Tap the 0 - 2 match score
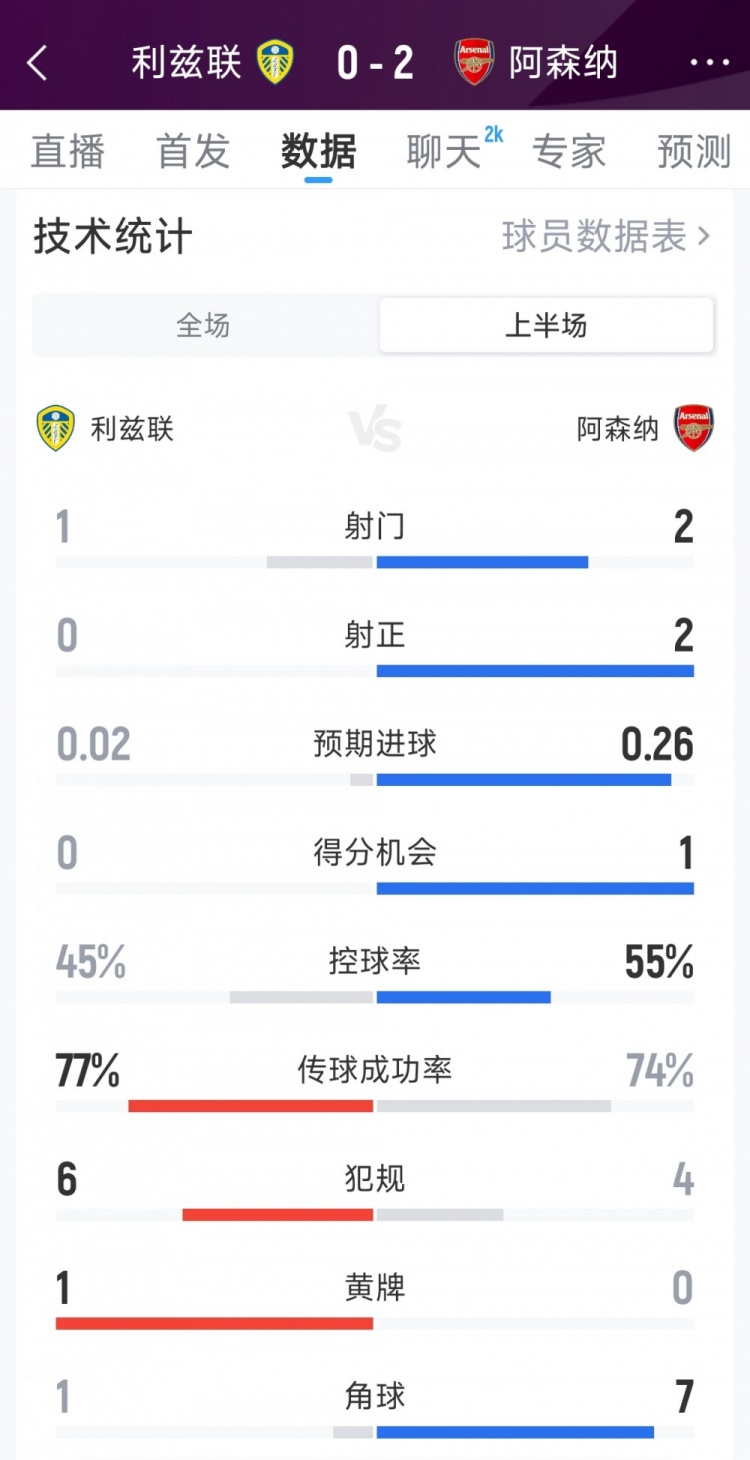The height and width of the screenshot is (1460, 750). click(375, 63)
